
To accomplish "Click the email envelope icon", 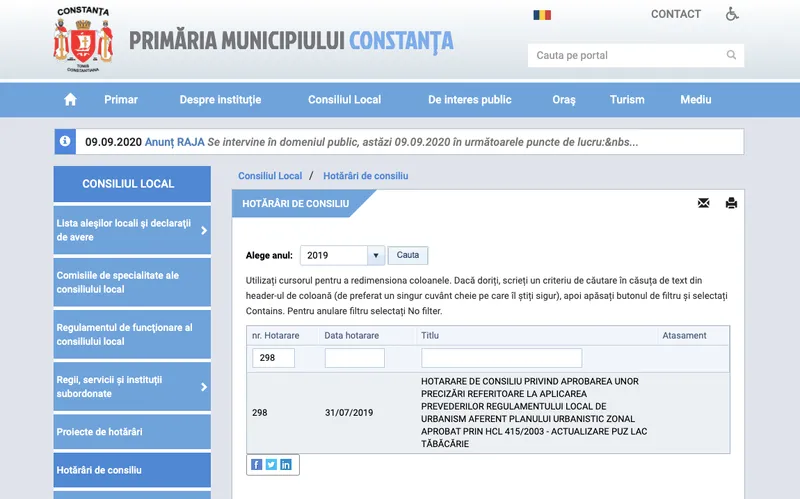I will [x=703, y=203].
